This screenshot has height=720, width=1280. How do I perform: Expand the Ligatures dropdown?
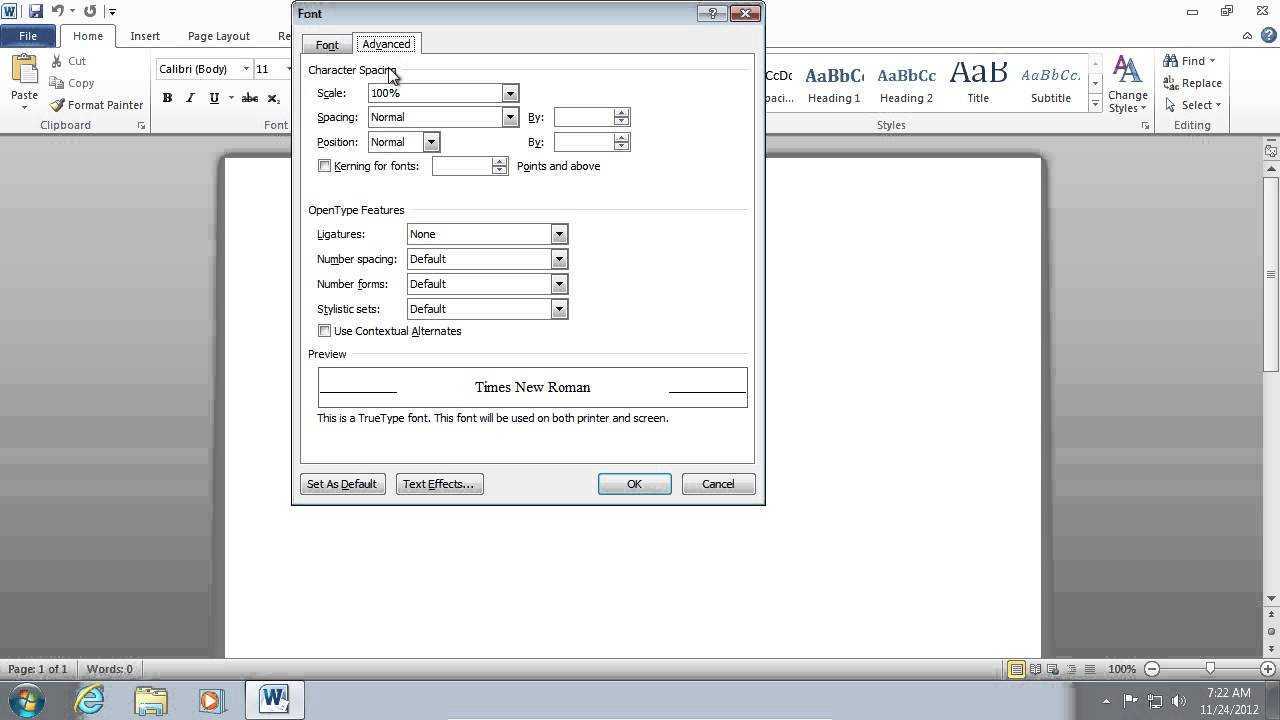coord(558,233)
